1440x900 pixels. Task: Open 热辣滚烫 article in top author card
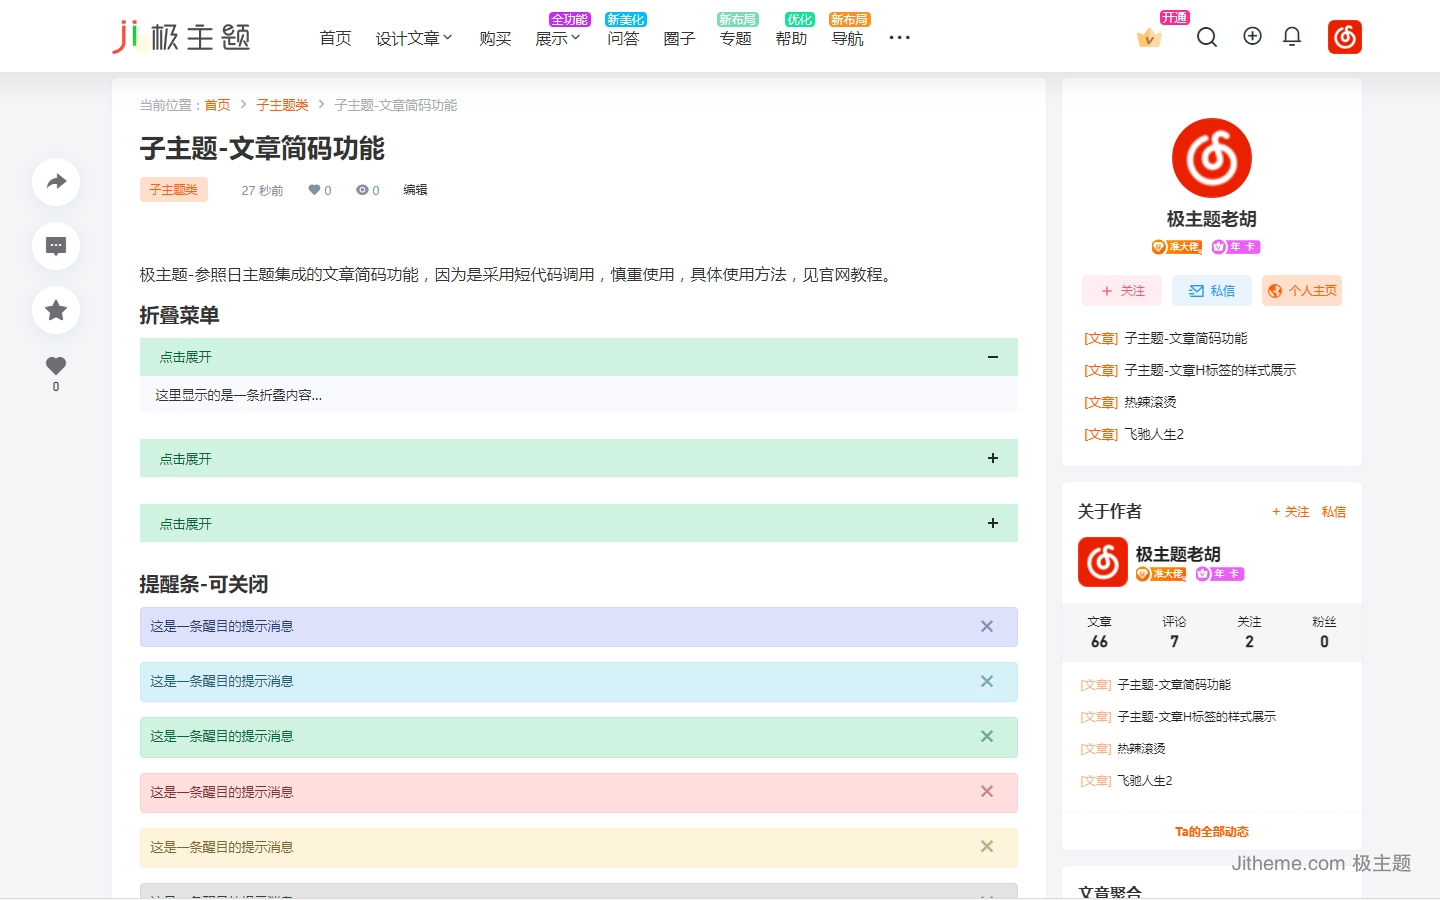[x=1150, y=402]
